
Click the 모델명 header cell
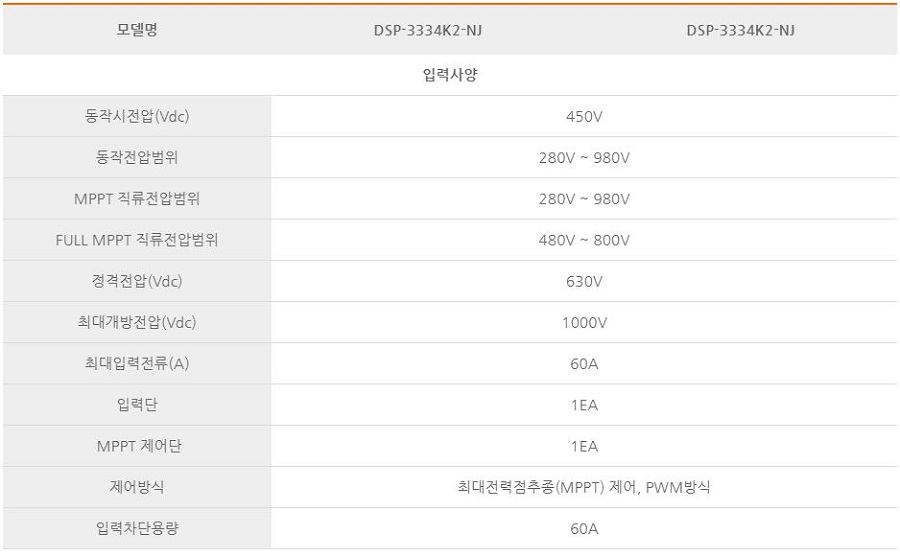click(137, 30)
